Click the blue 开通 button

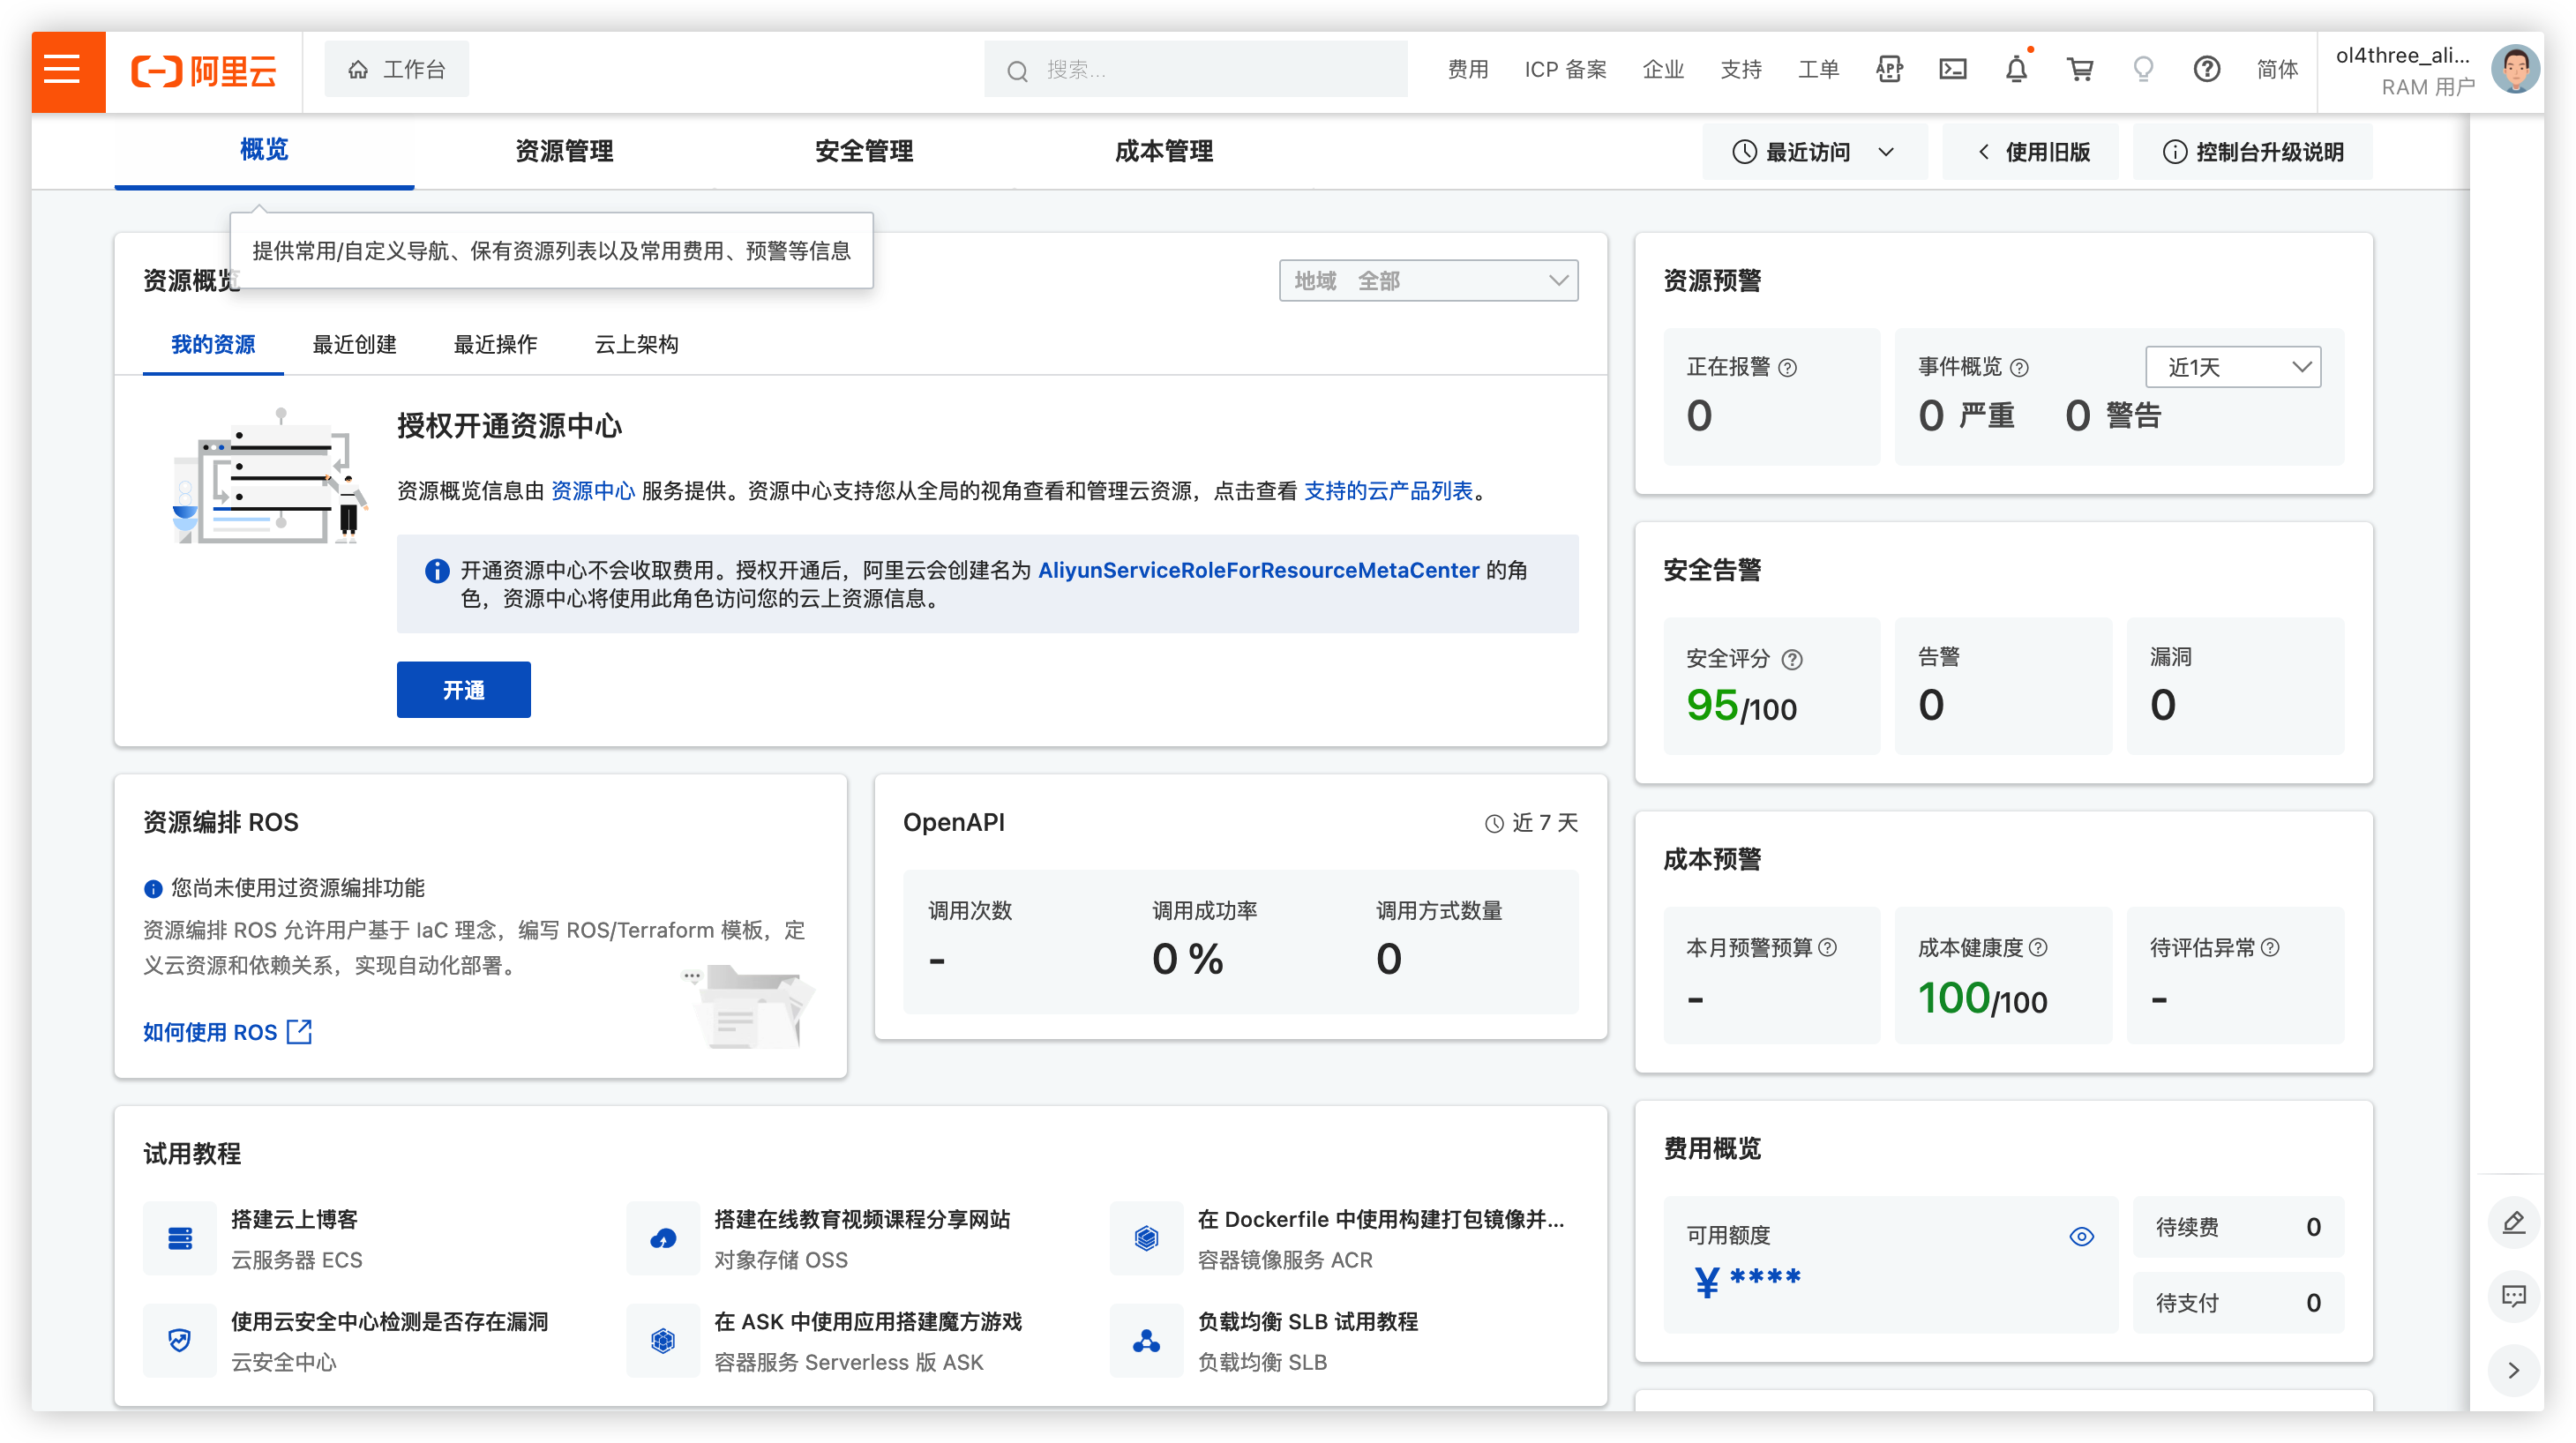coord(463,689)
